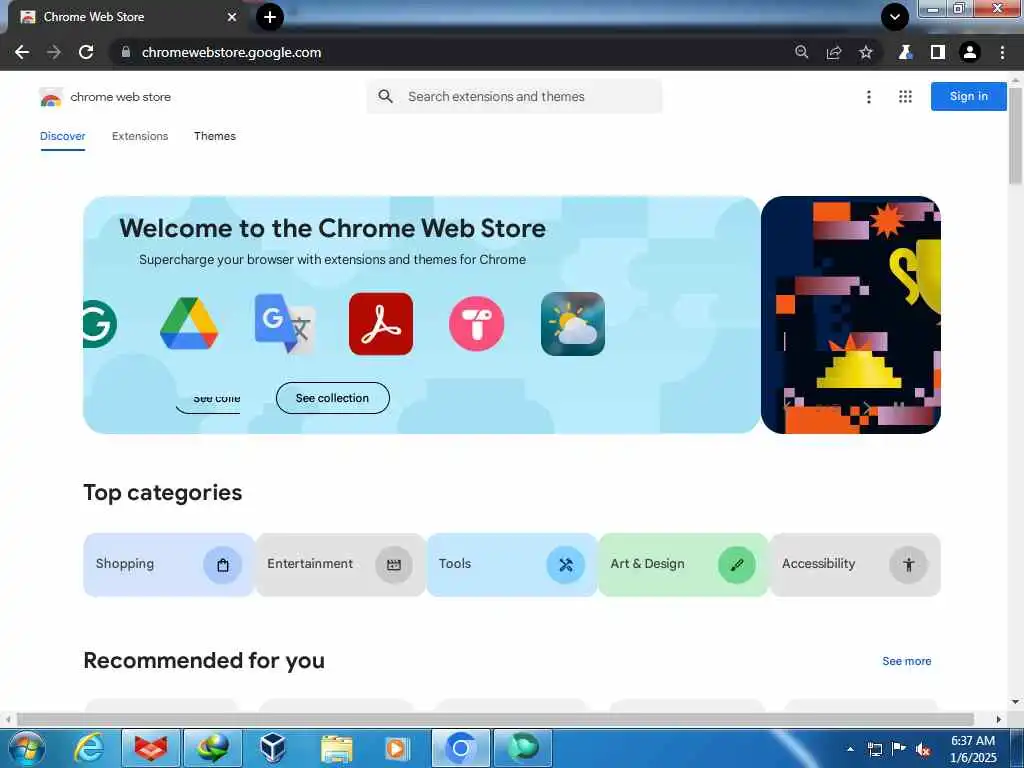Click the See collection button

(x=332, y=398)
